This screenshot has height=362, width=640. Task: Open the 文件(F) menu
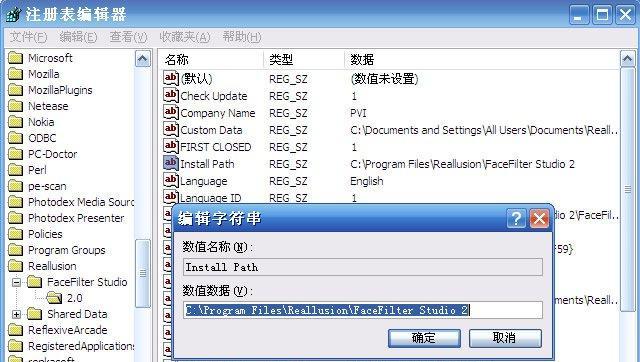(28, 37)
